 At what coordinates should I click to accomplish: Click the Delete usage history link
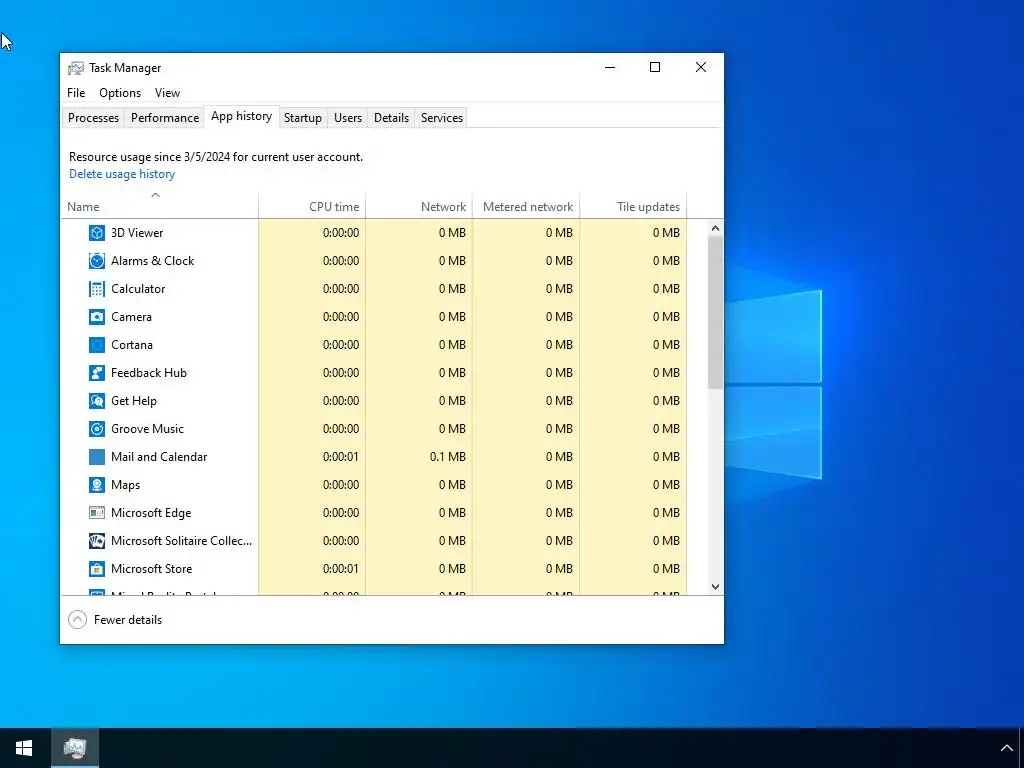(122, 174)
